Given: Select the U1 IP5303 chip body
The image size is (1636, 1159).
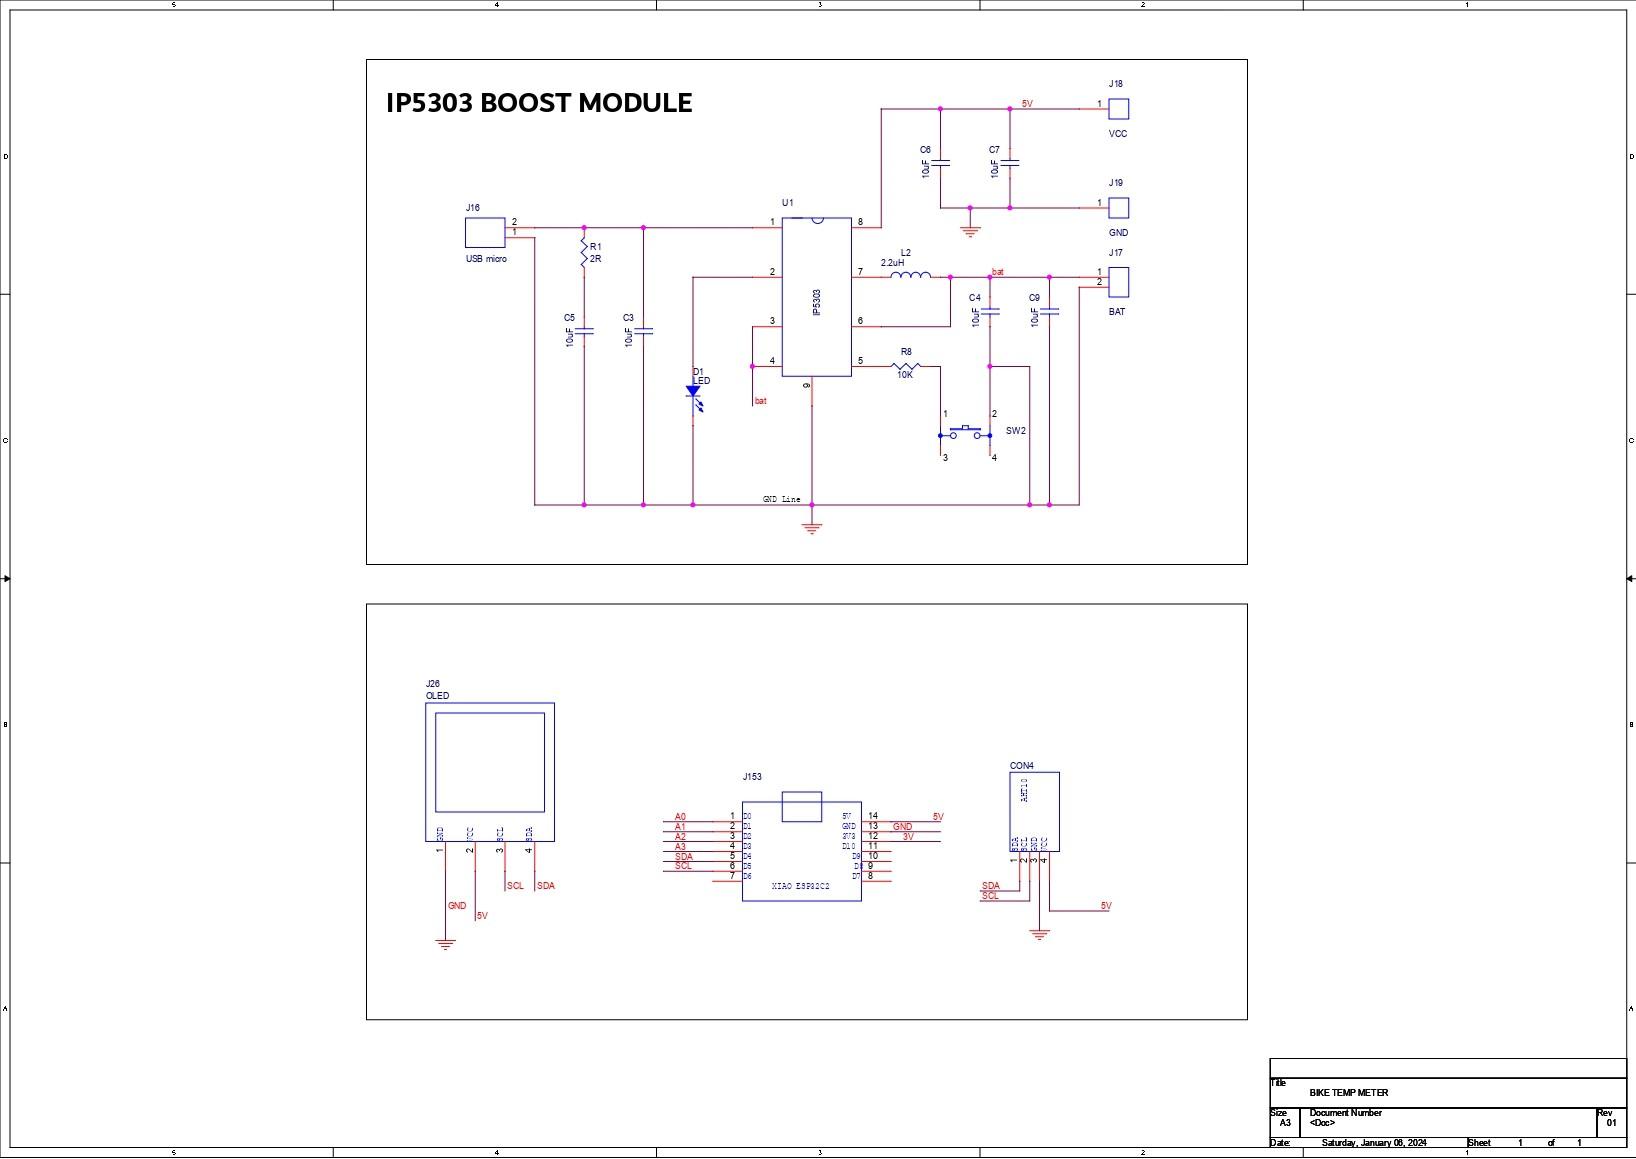Looking at the screenshot, I should point(816,297).
